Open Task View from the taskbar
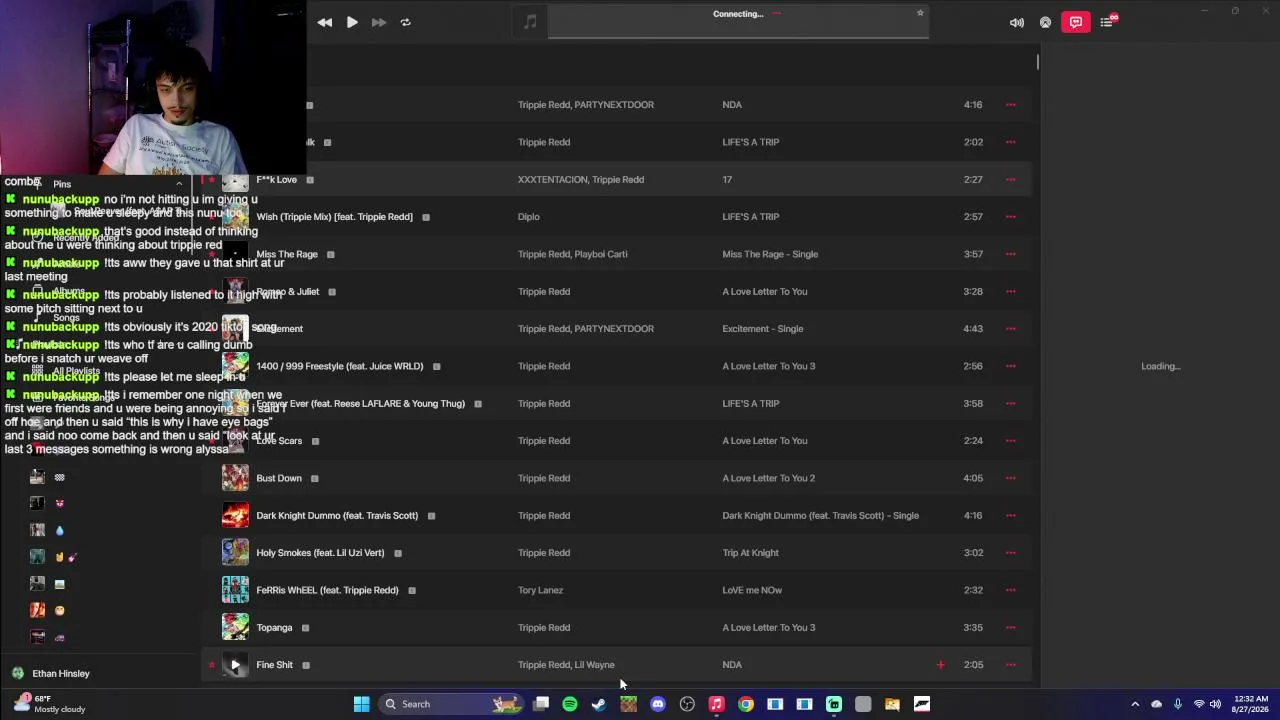This screenshot has width=1280, height=720. (x=541, y=704)
